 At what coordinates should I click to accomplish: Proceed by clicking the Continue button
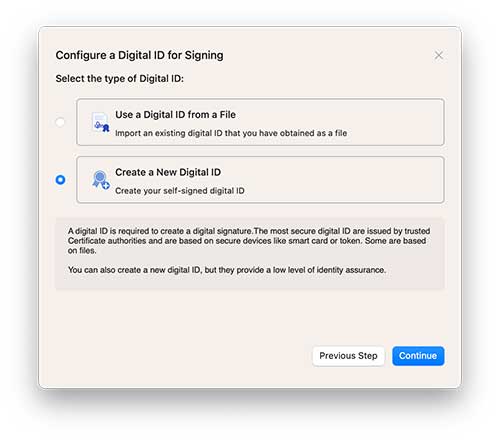tap(418, 356)
